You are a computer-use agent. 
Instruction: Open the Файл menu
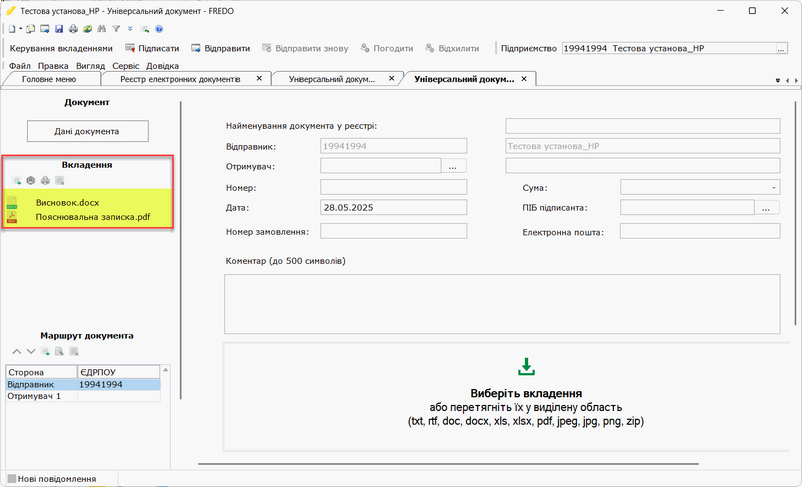[19, 66]
